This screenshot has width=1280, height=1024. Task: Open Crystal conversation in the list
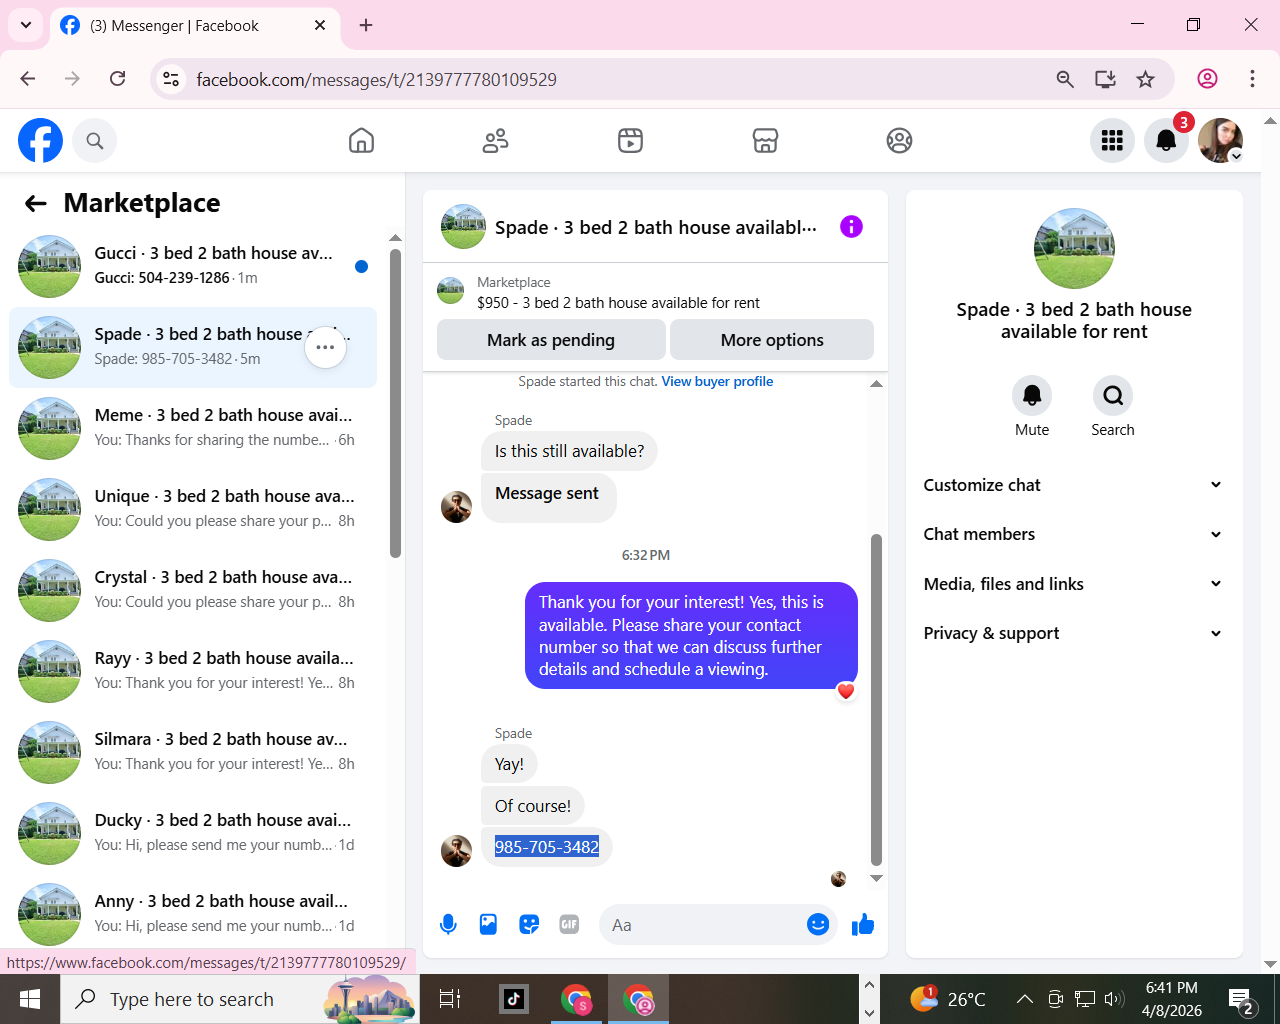pos(193,590)
